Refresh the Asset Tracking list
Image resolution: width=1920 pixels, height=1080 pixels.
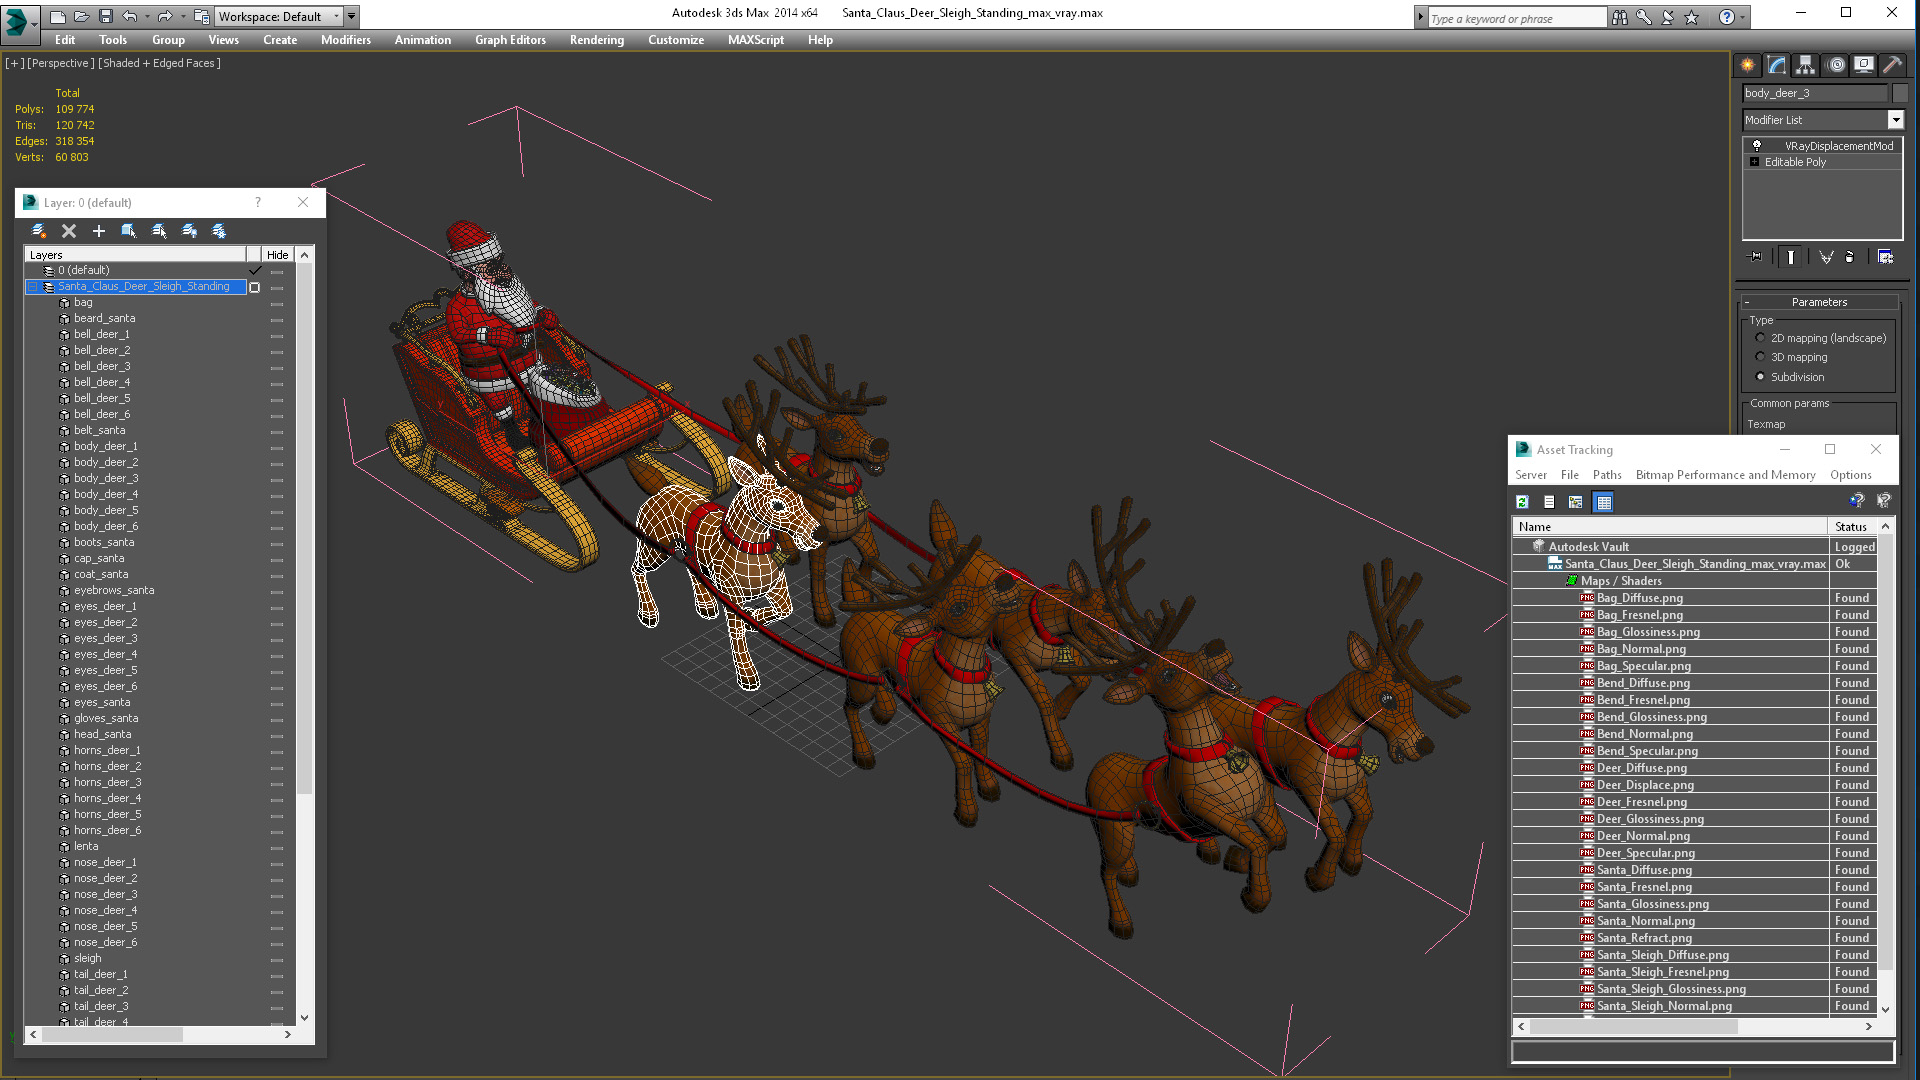tap(1522, 502)
